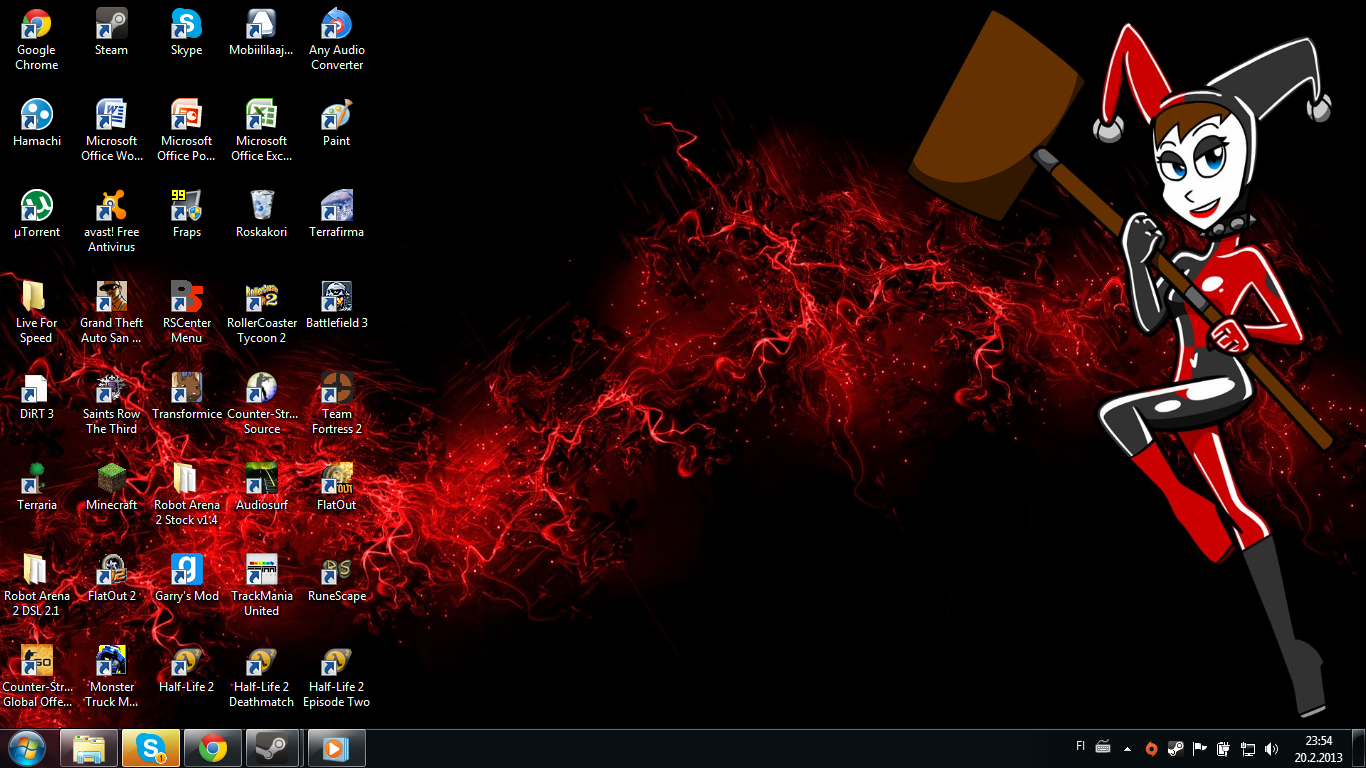Select the Monster Truck Madness shortcut

click(x=111, y=677)
